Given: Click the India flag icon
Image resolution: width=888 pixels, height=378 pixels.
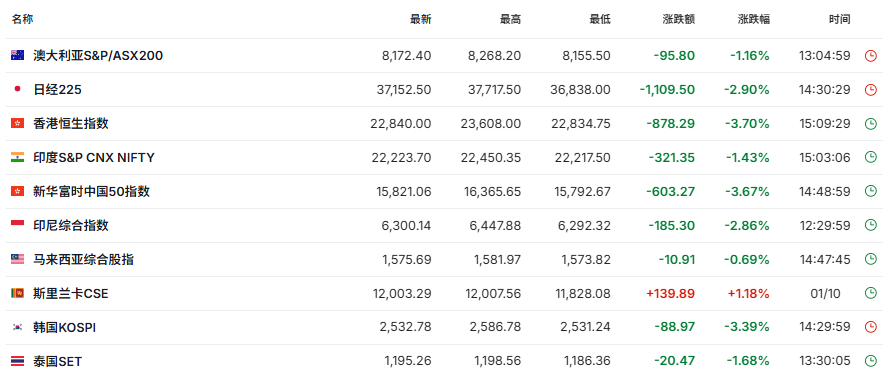Looking at the screenshot, I should 17,158.
